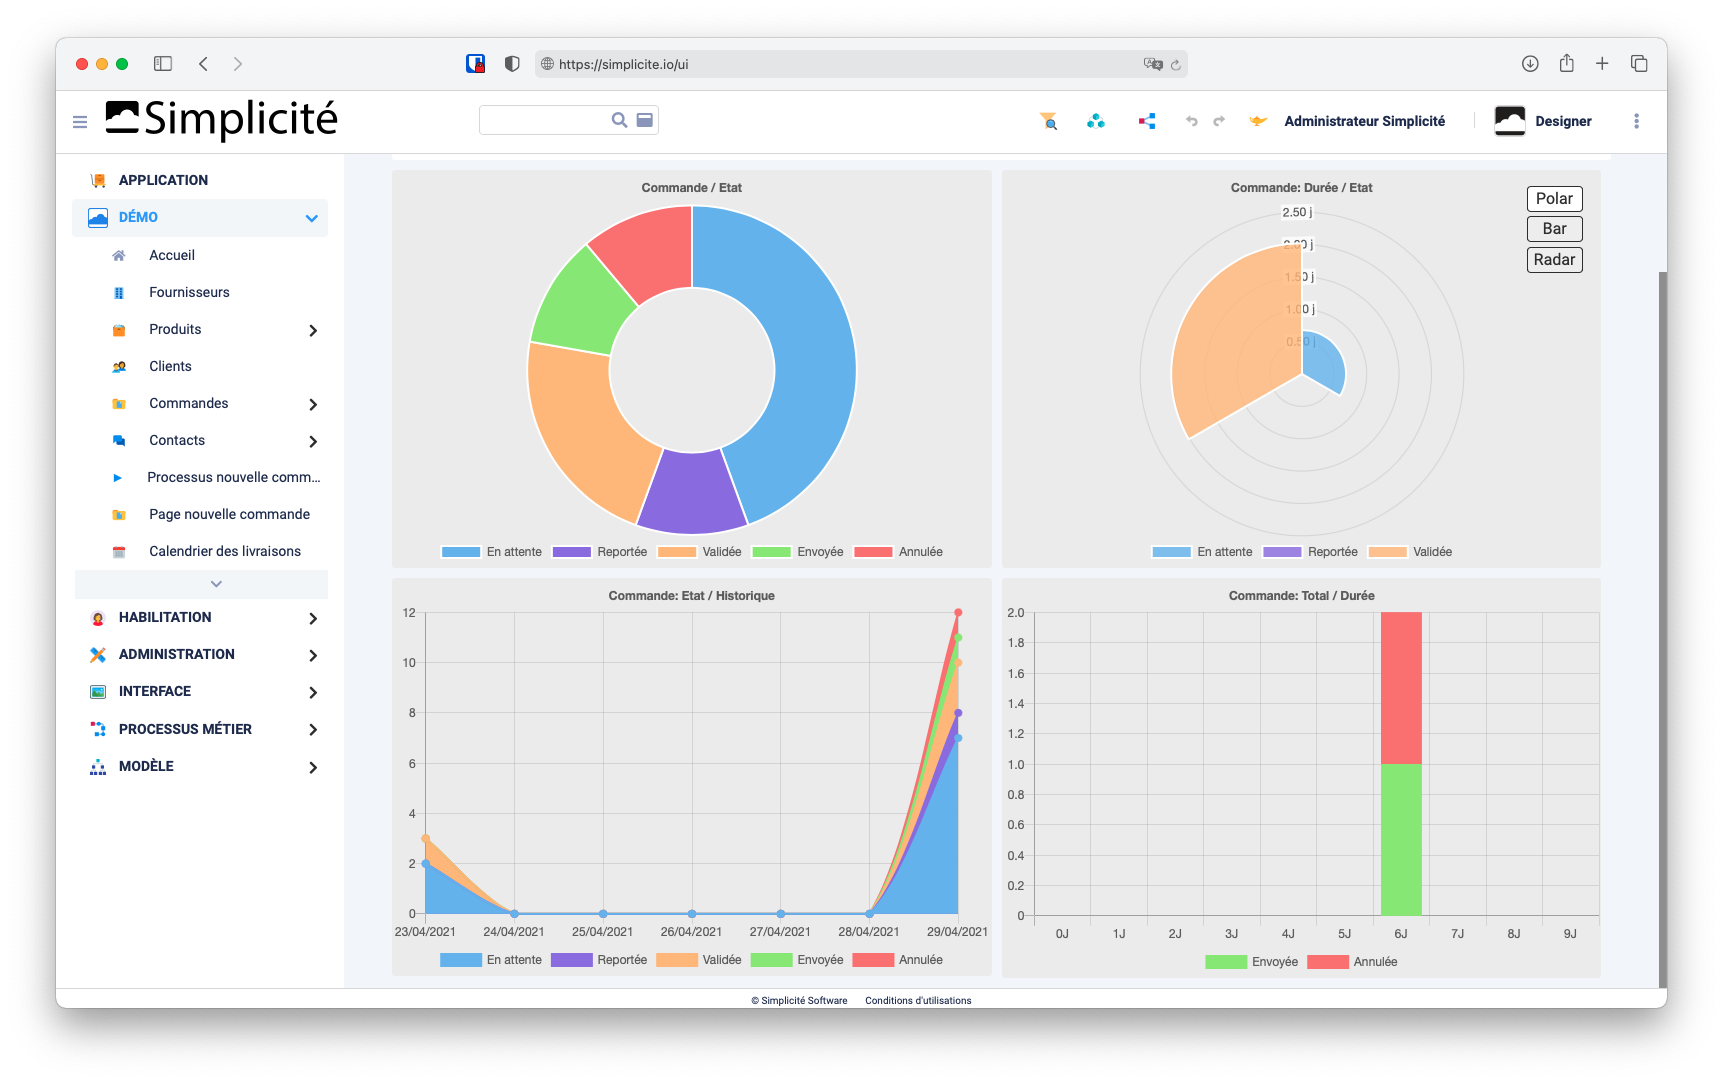Click the MODÈLE hierarchy icon
The width and height of the screenshot is (1723, 1082).
coord(98,767)
